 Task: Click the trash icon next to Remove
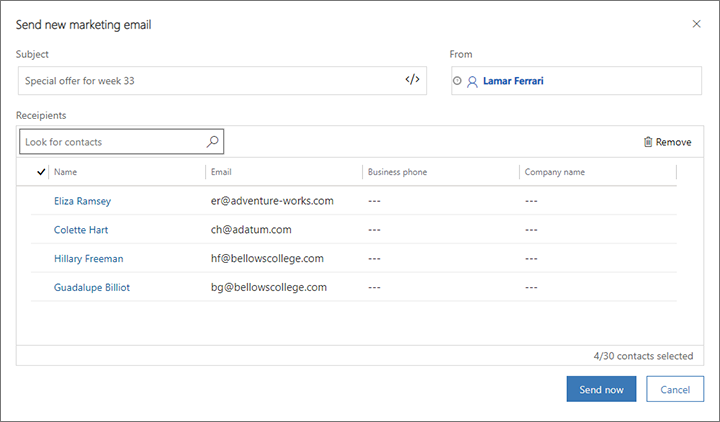click(648, 142)
